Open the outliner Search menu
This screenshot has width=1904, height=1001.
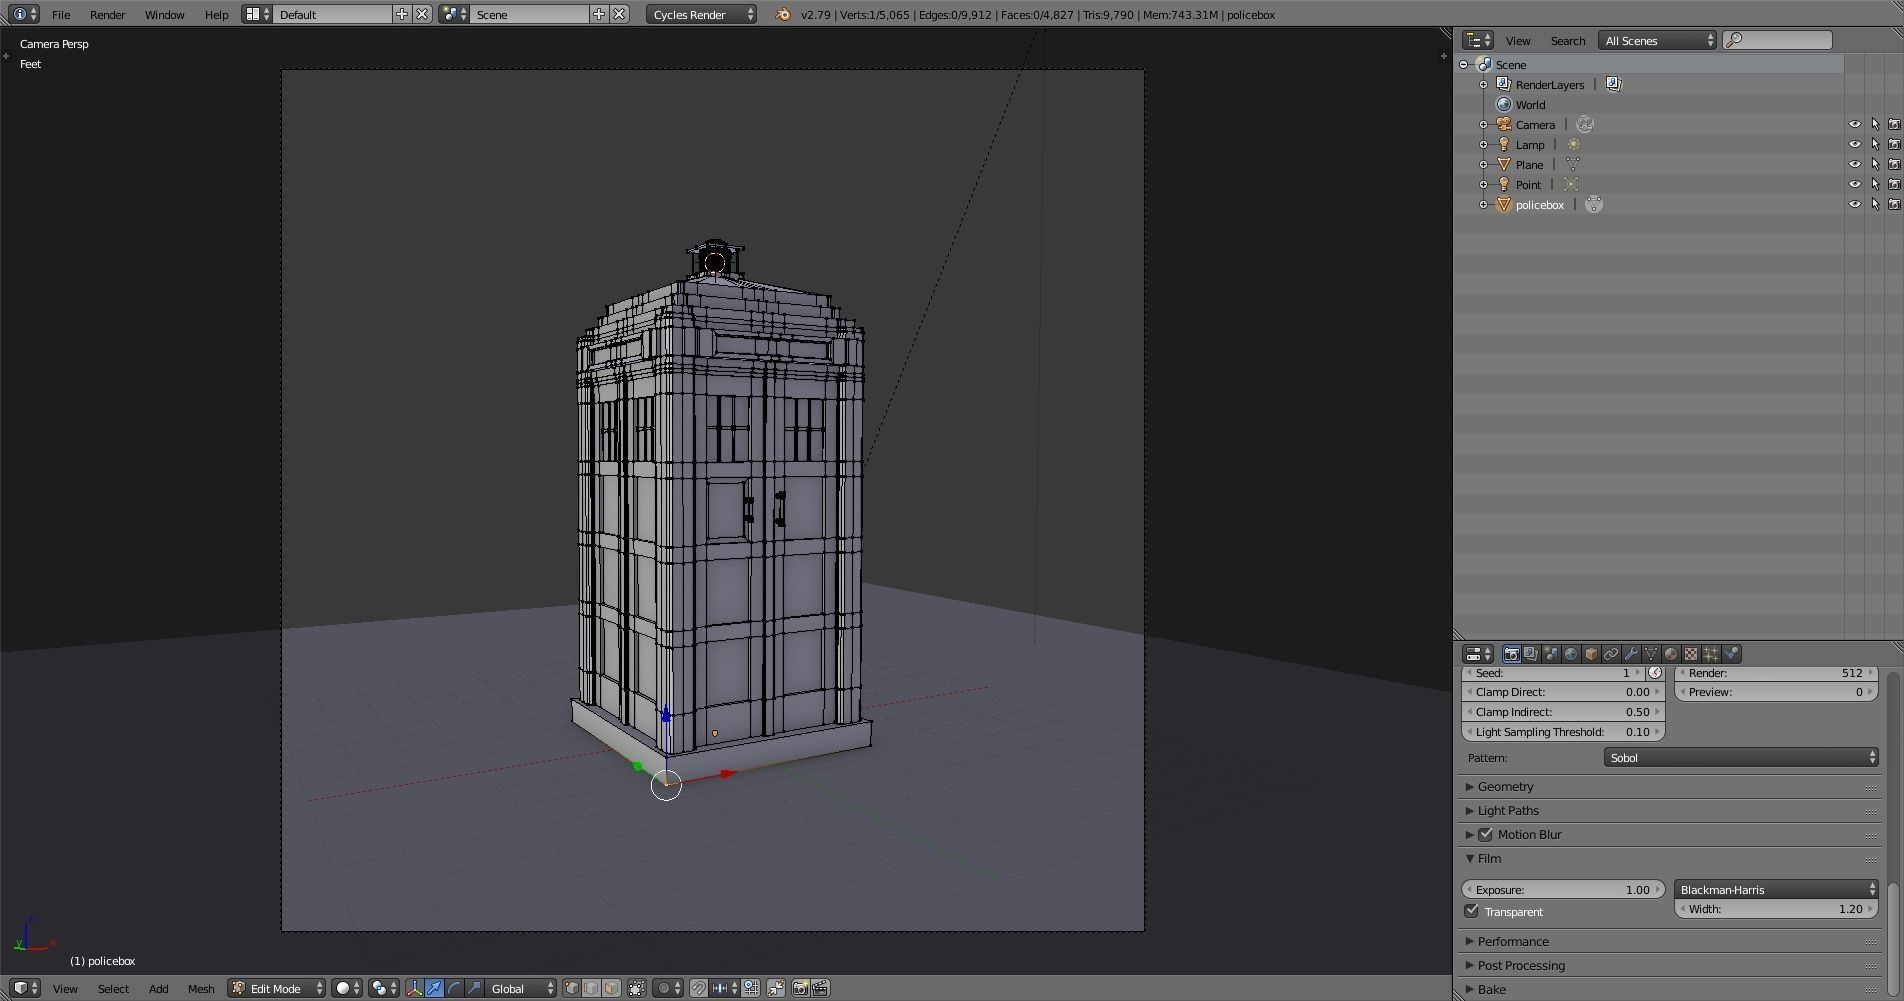(x=1568, y=40)
